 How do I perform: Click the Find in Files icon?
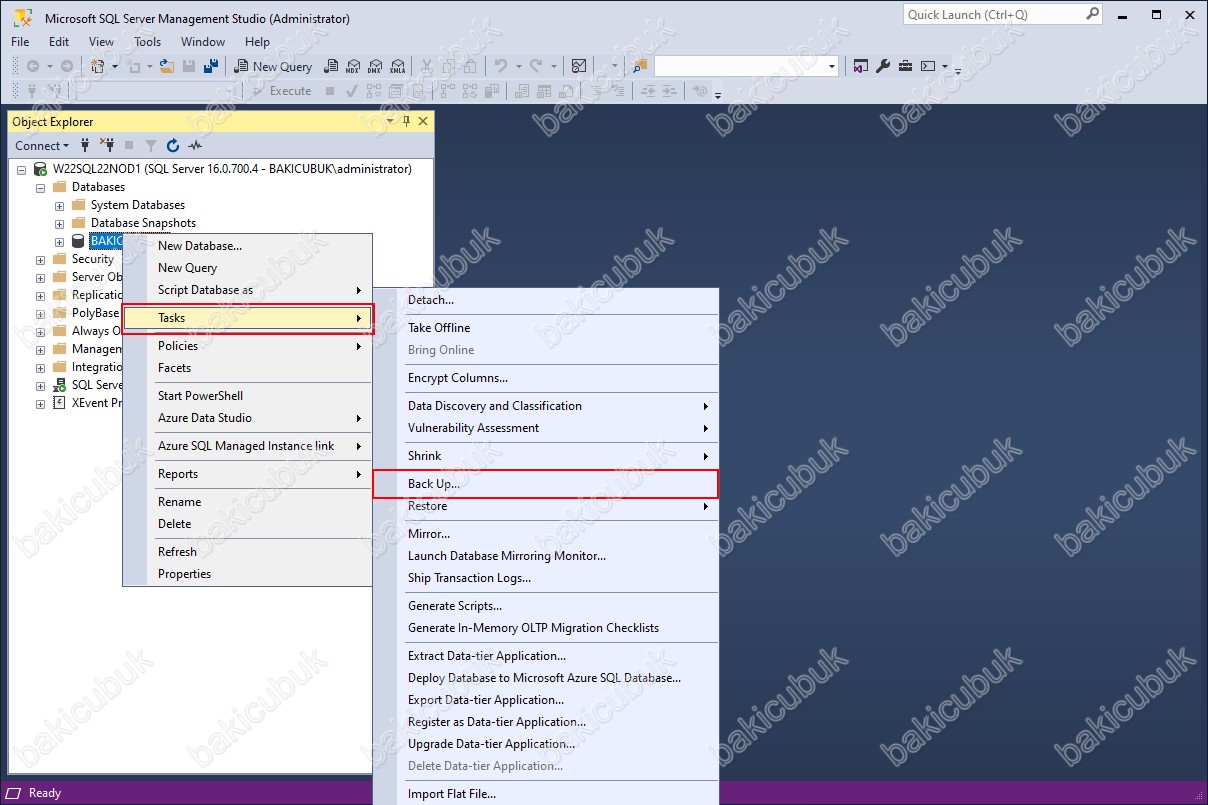pyautogui.click(x=639, y=66)
